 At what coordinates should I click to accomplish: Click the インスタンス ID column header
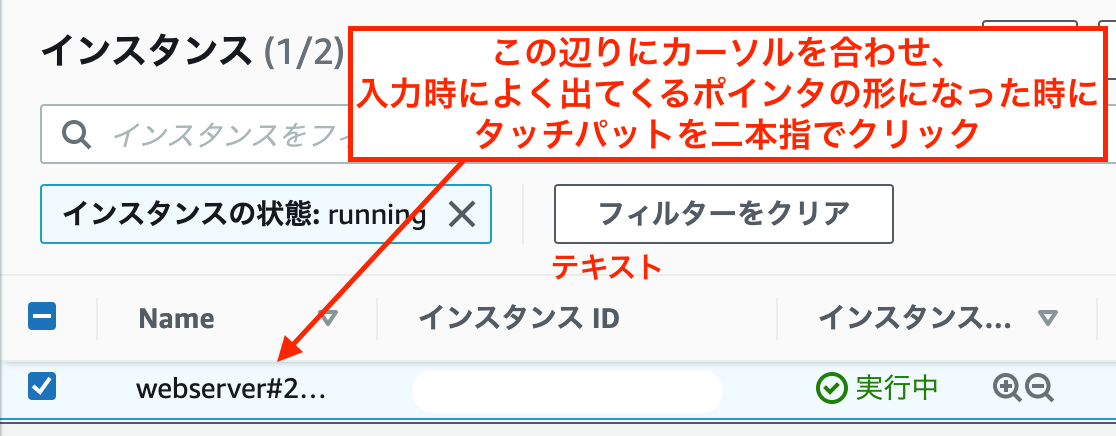[x=519, y=319]
